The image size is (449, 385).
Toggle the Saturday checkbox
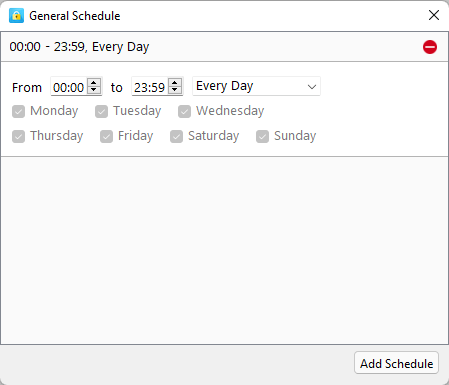pyautogui.click(x=176, y=136)
